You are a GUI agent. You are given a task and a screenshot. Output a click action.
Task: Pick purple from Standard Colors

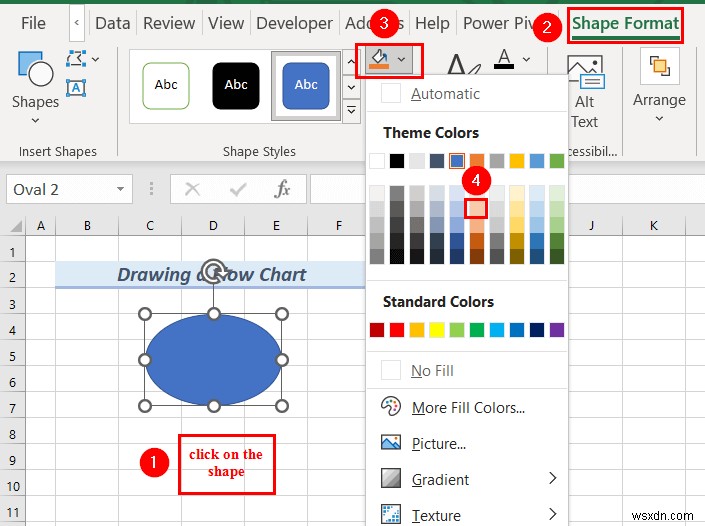click(557, 330)
